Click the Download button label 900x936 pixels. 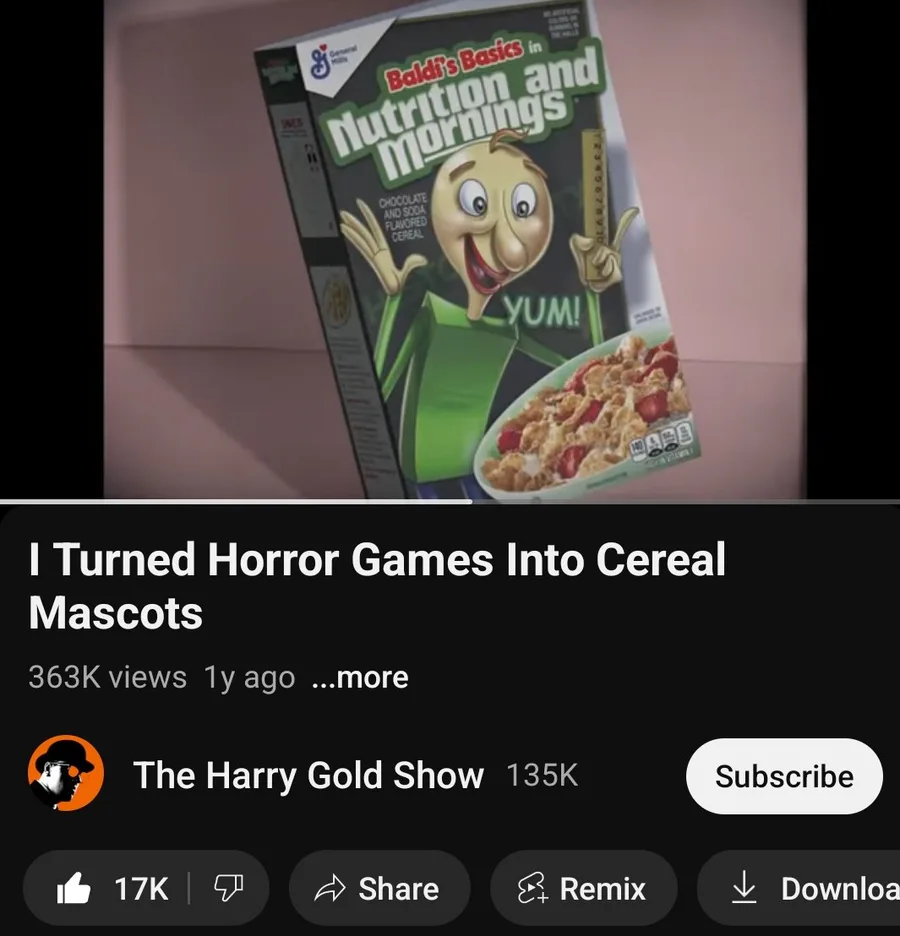[x=840, y=889]
